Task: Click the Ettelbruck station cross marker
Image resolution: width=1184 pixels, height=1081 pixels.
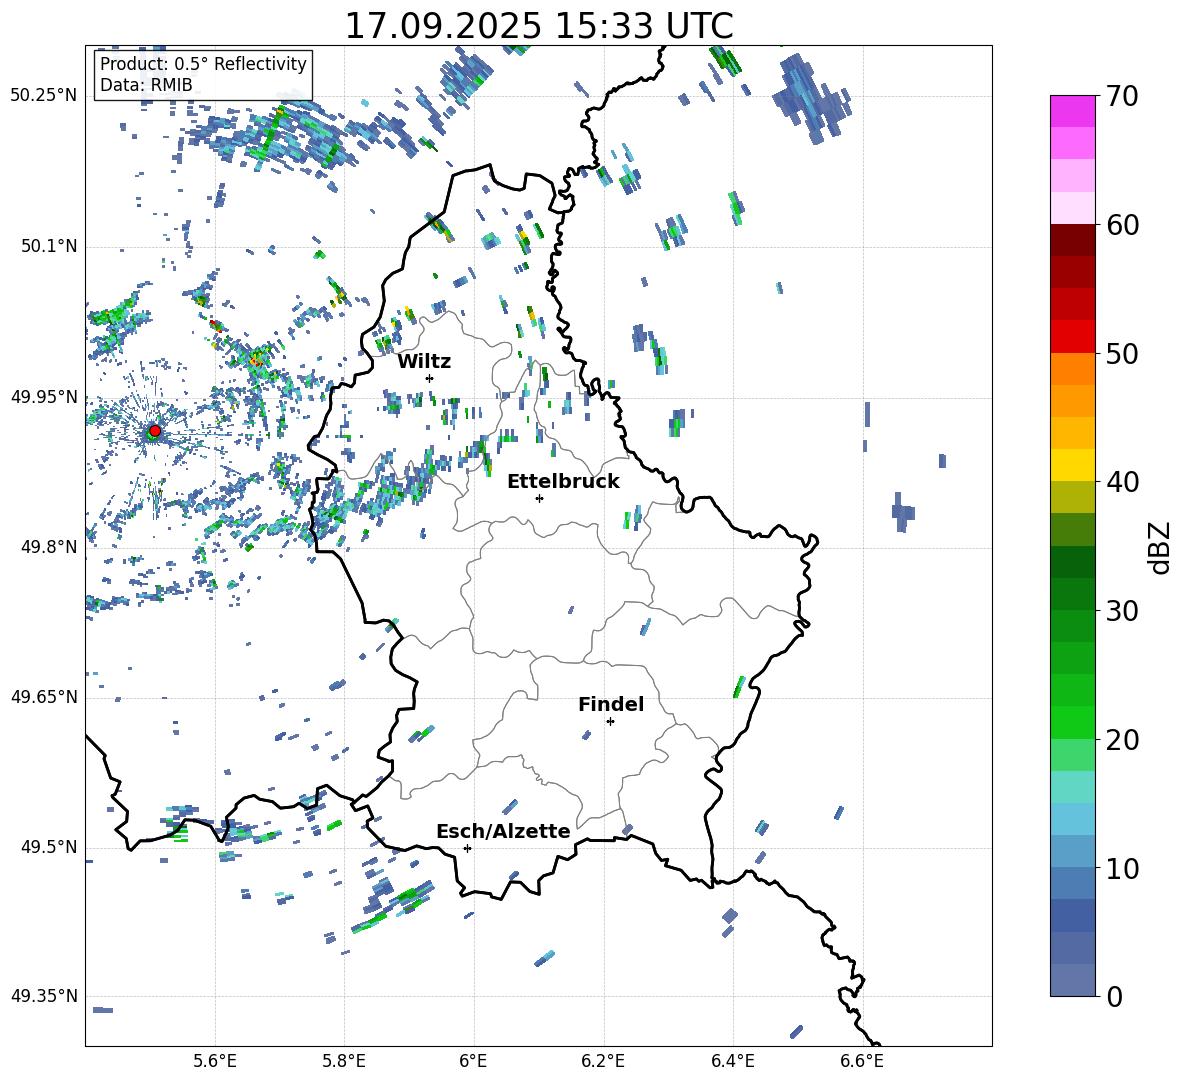Action: tap(539, 498)
